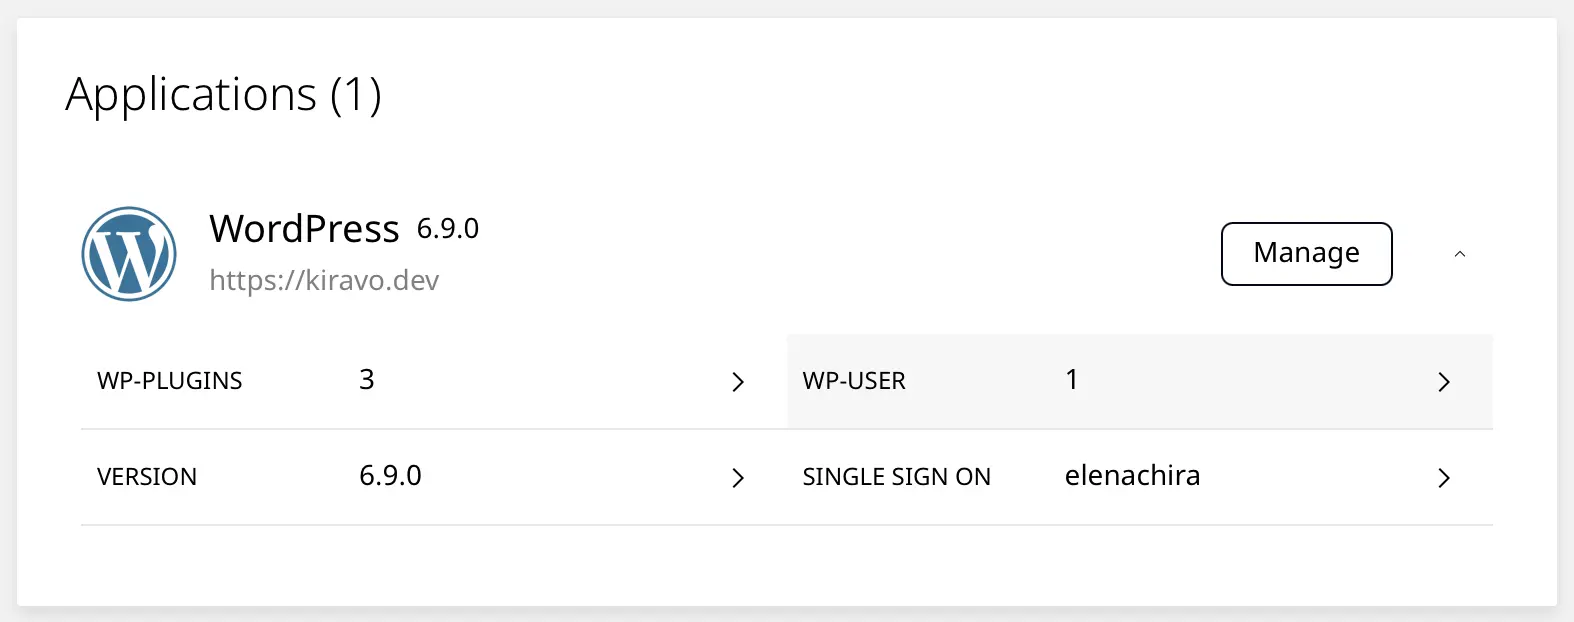Collapse the WordPress application details
This screenshot has height=622, width=1574.
pos(1460,254)
